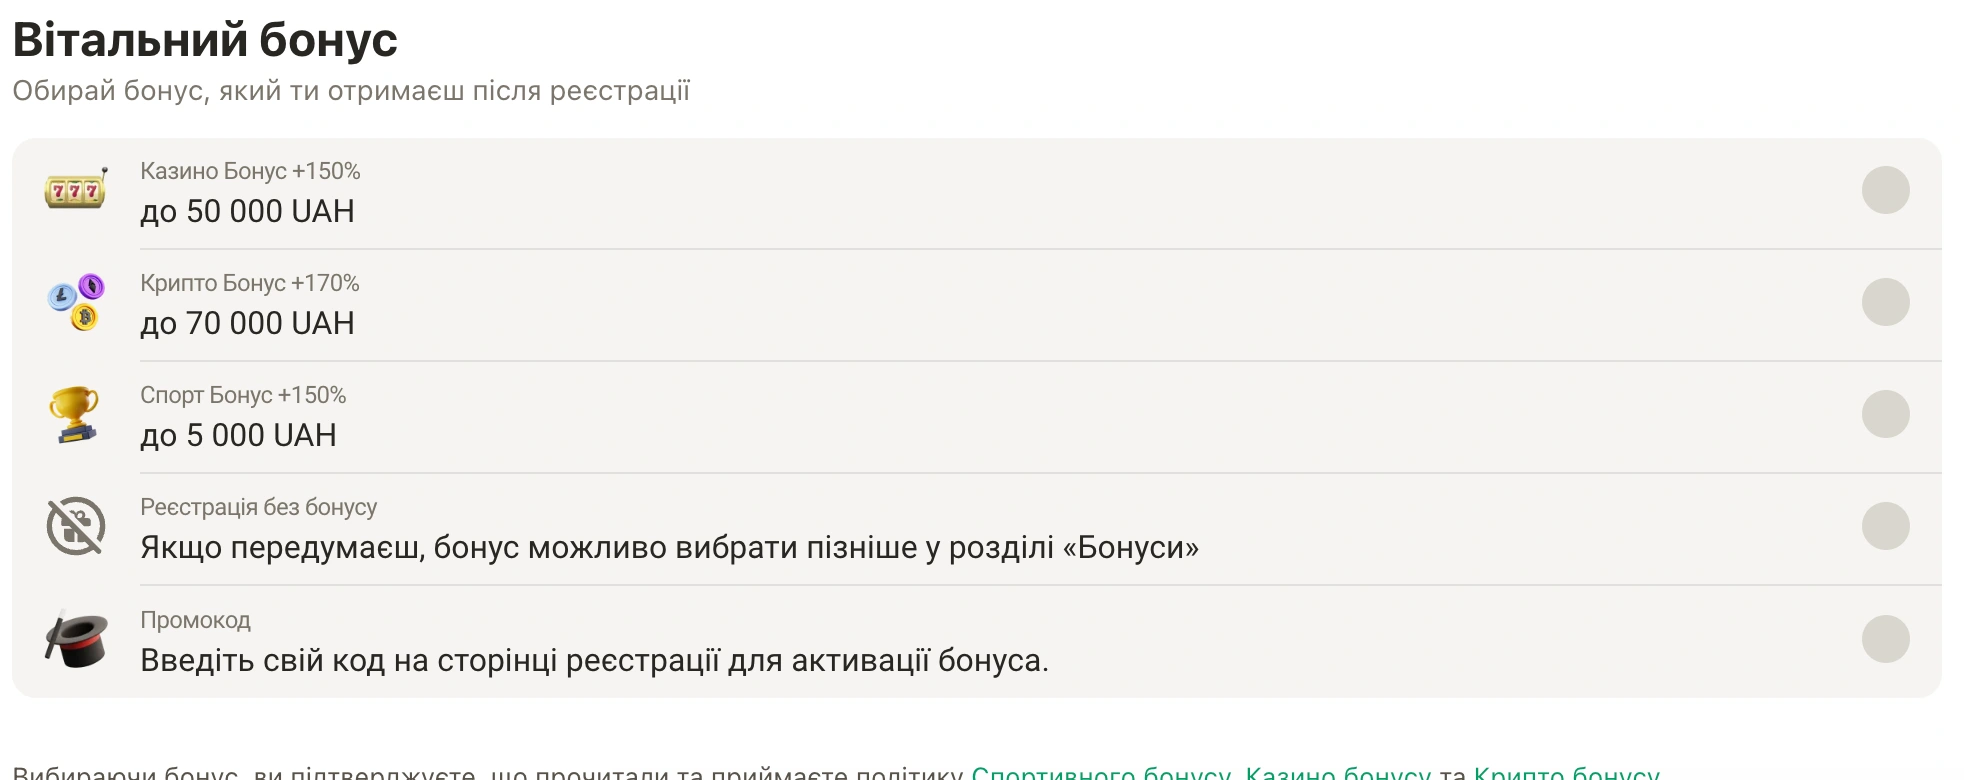The image size is (1964, 780).
Task: Click the trophy pedestal in Спорт Бонус icon
Action: click(x=74, y=433)
